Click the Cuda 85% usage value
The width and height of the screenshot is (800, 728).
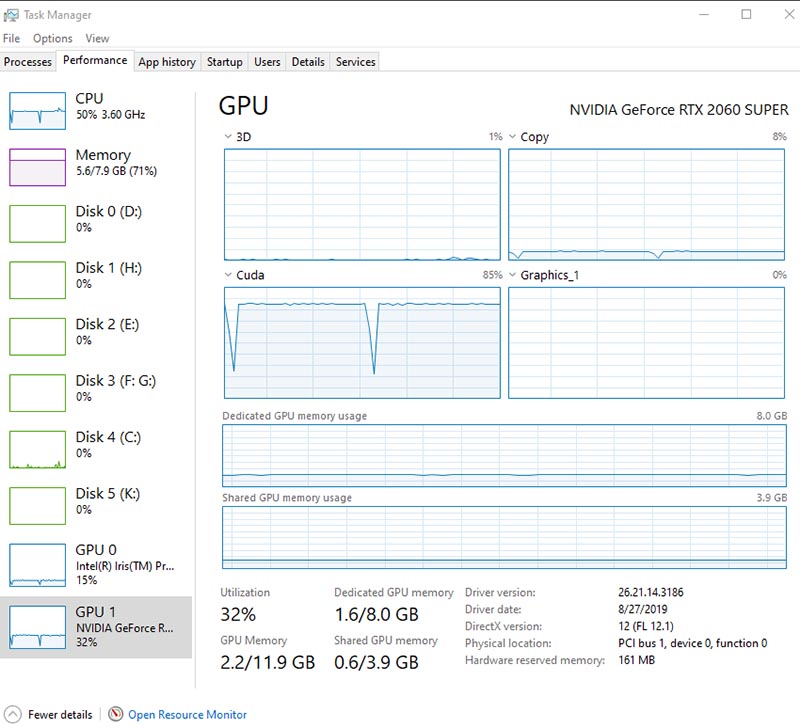click(x=492, y=275)
